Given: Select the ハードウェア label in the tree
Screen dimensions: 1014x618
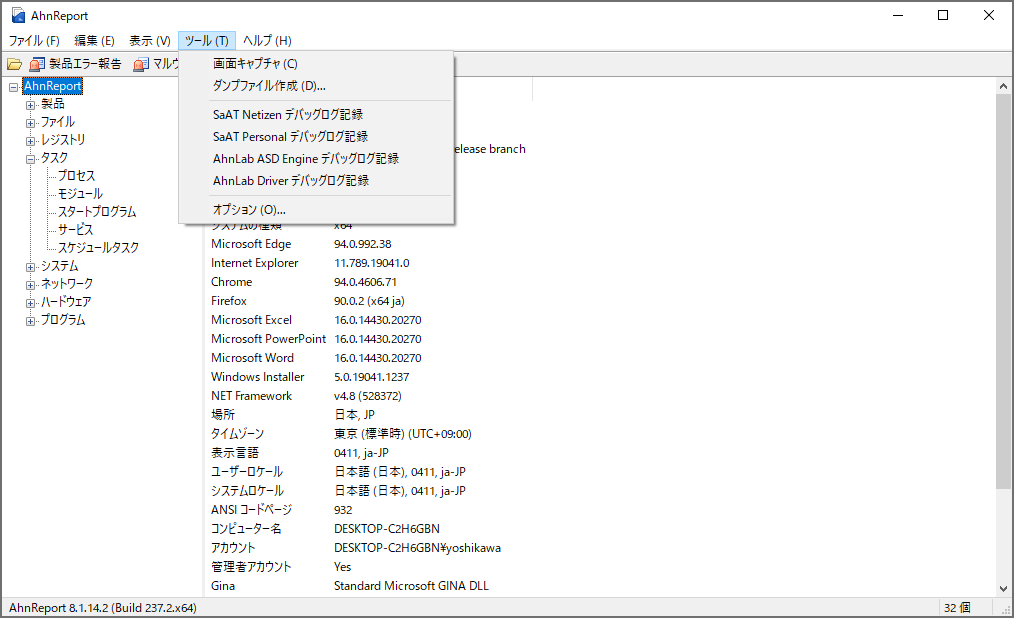Looking at the screenshot, I should 66,302.
